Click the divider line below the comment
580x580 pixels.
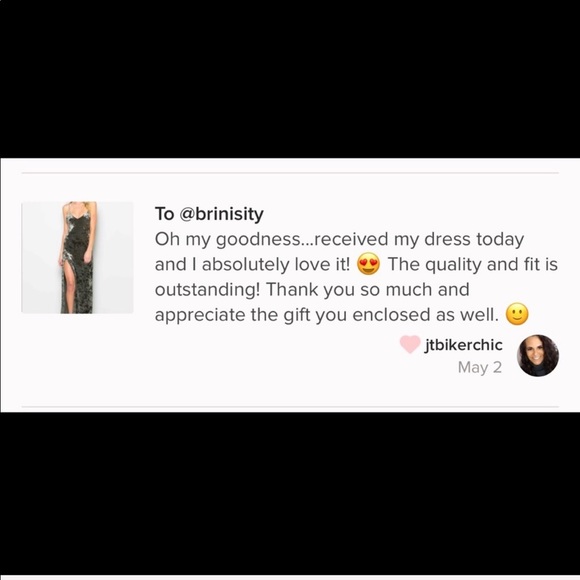290,407
